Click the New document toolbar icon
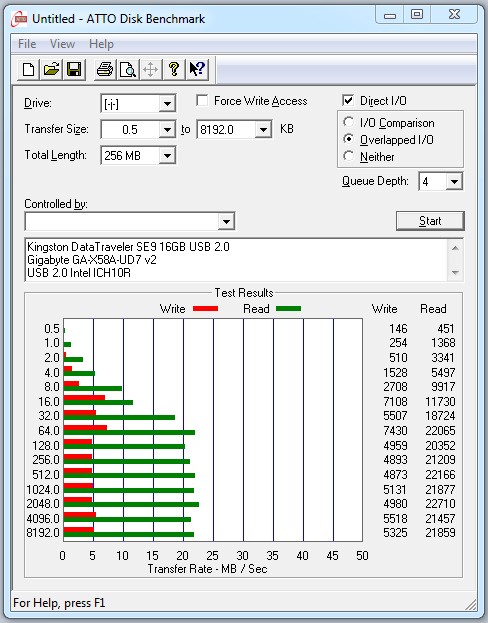The image size is (488, 623). point(28,70)
